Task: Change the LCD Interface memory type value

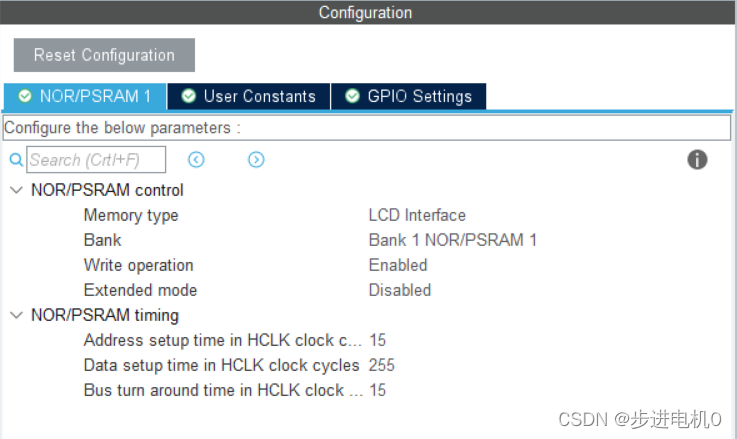Action: pyautogui.click(x=417, y=215)
